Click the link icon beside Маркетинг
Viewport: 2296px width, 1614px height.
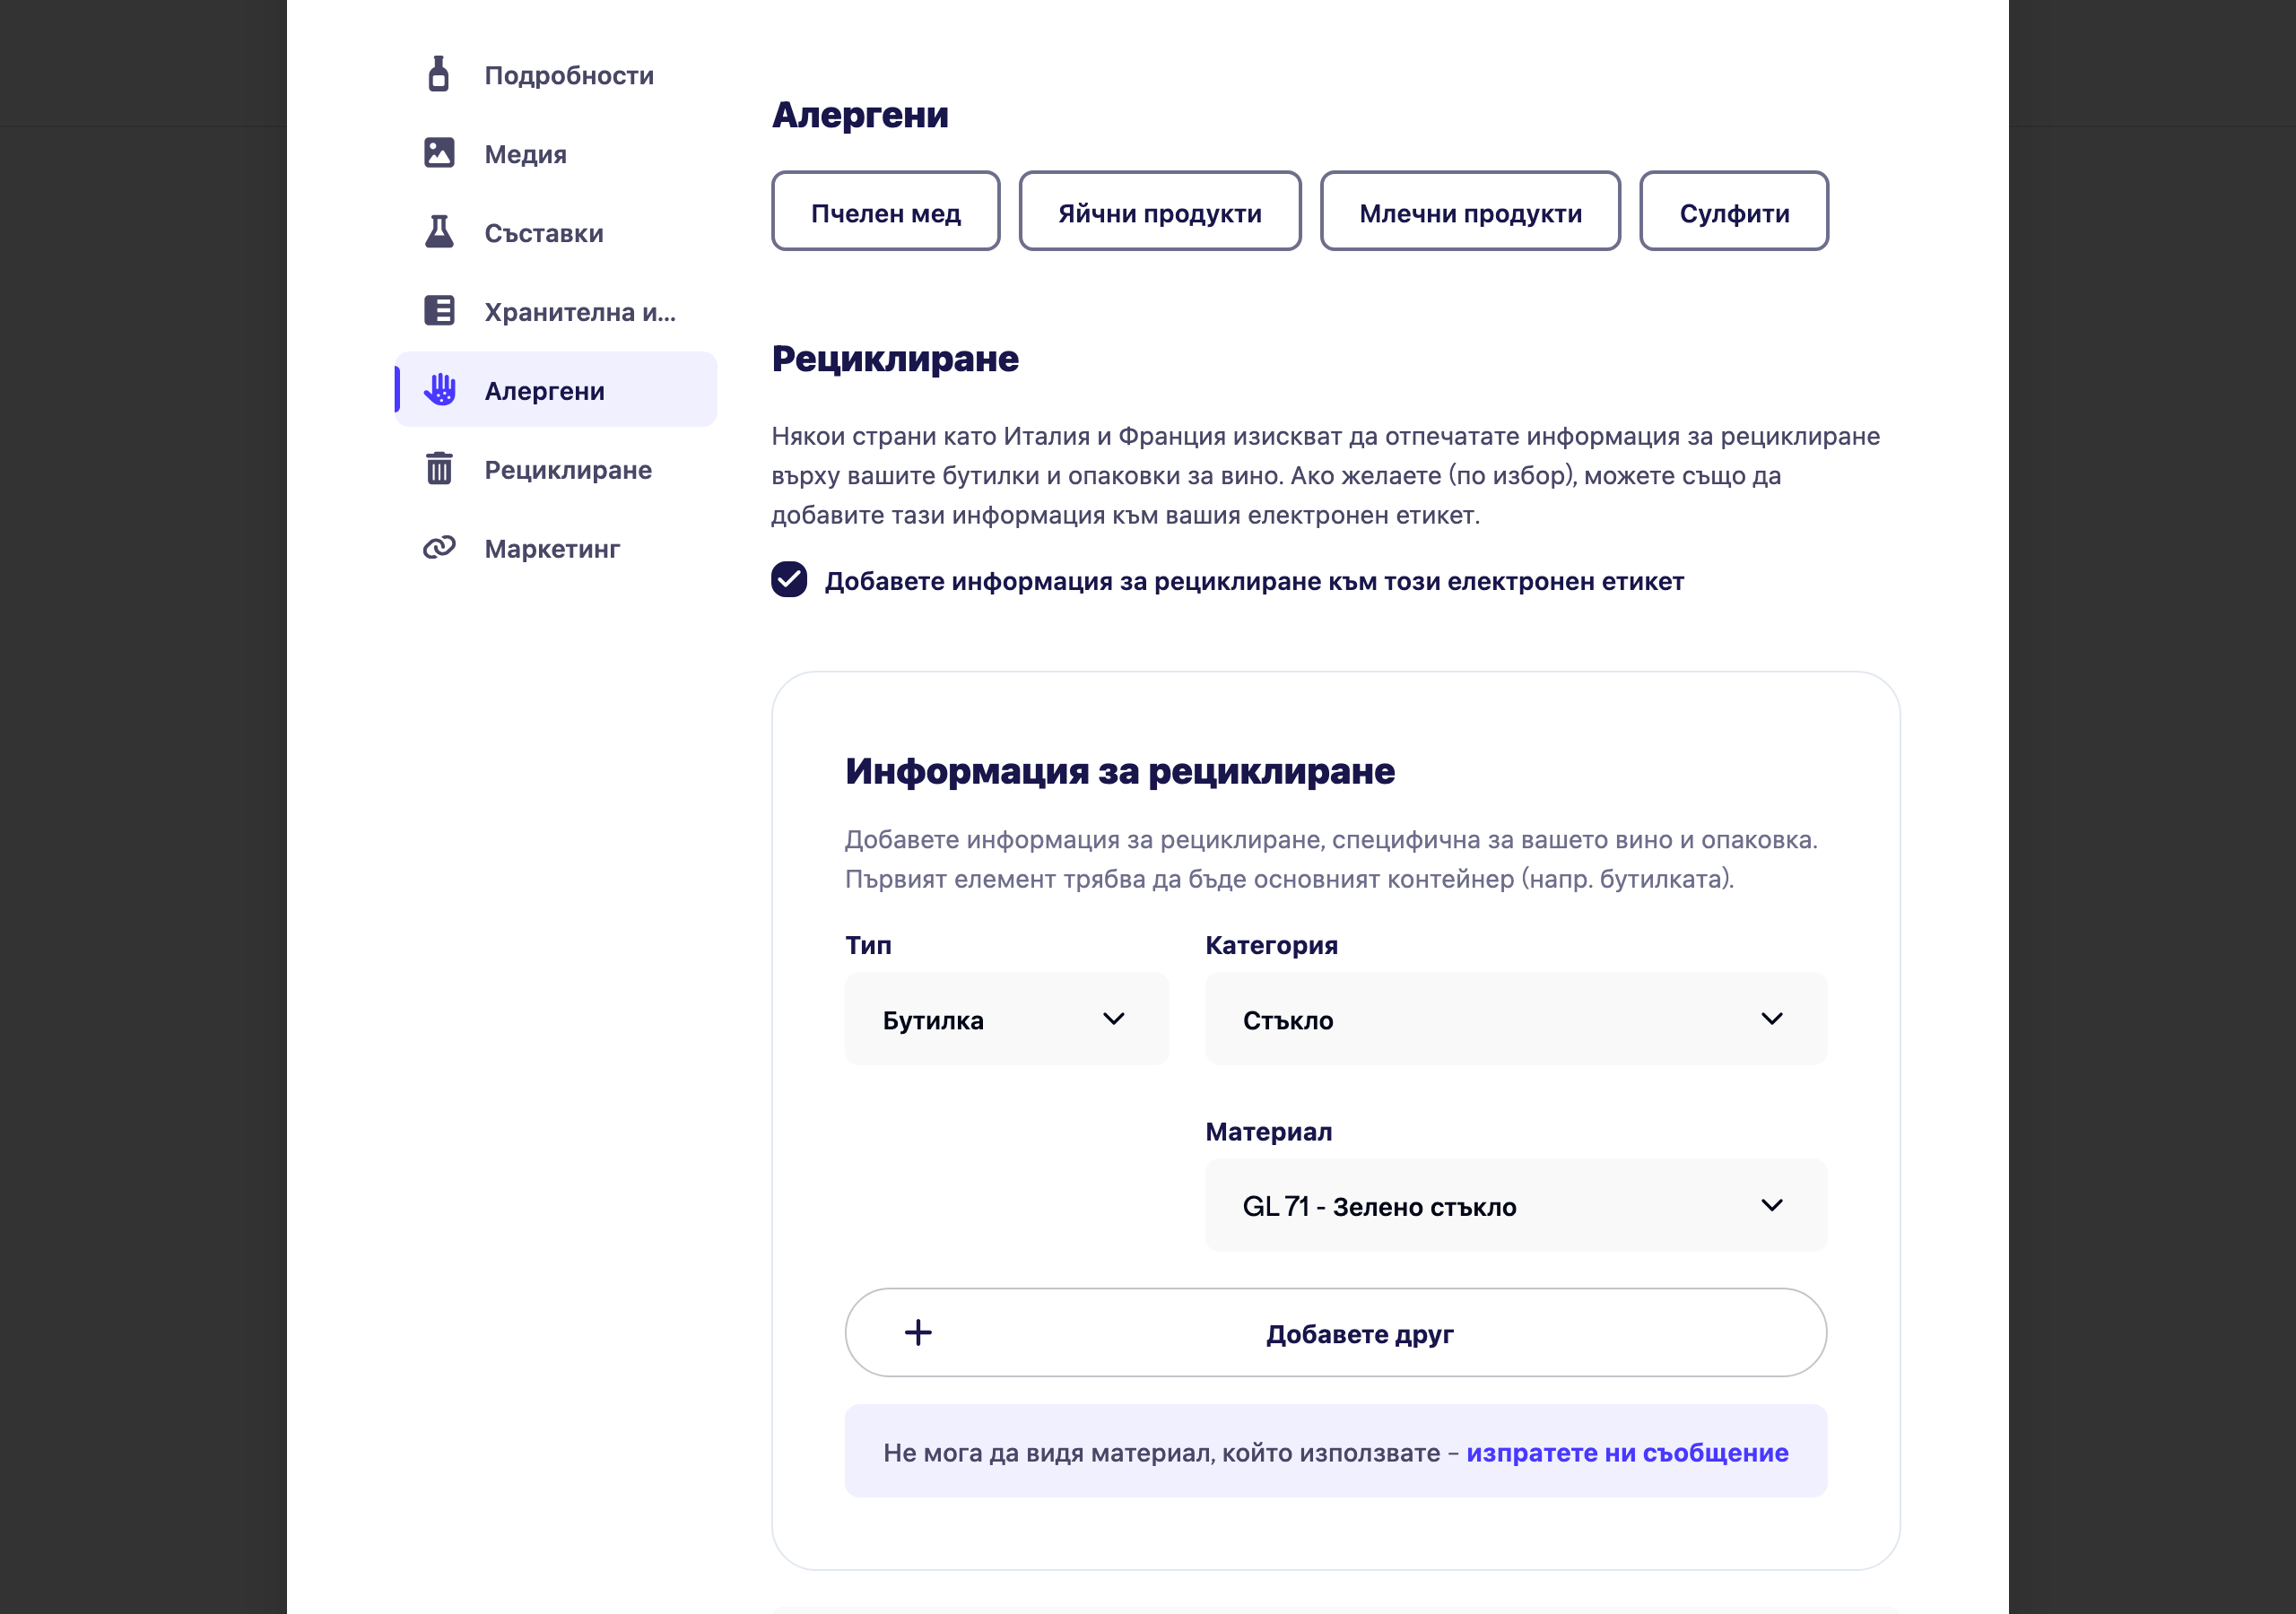[x=439, y=547]
